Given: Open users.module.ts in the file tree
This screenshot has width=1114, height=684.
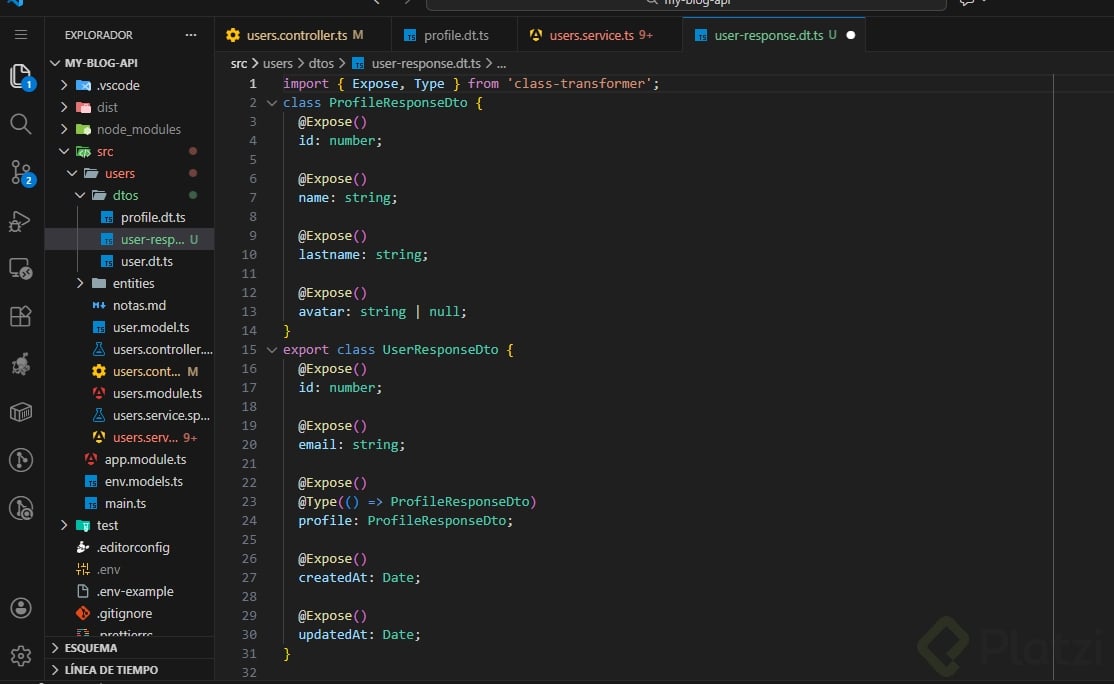Looking at the screenshot, I should [129, 393].
